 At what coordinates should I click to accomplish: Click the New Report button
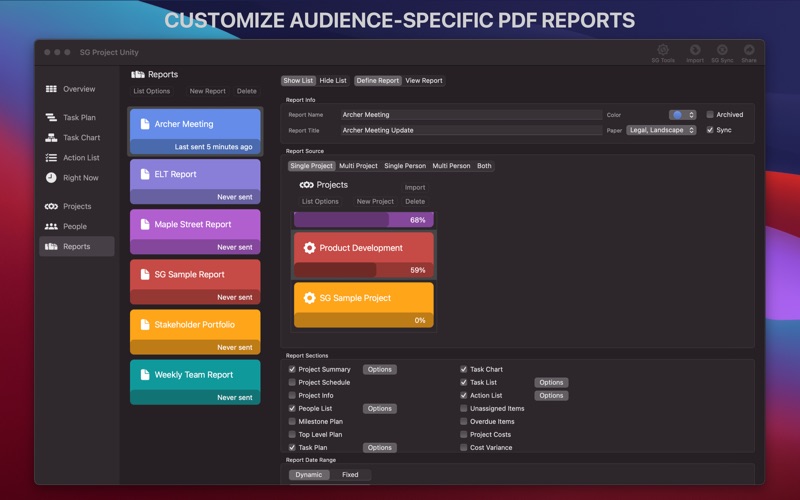[x=208, y=91]
